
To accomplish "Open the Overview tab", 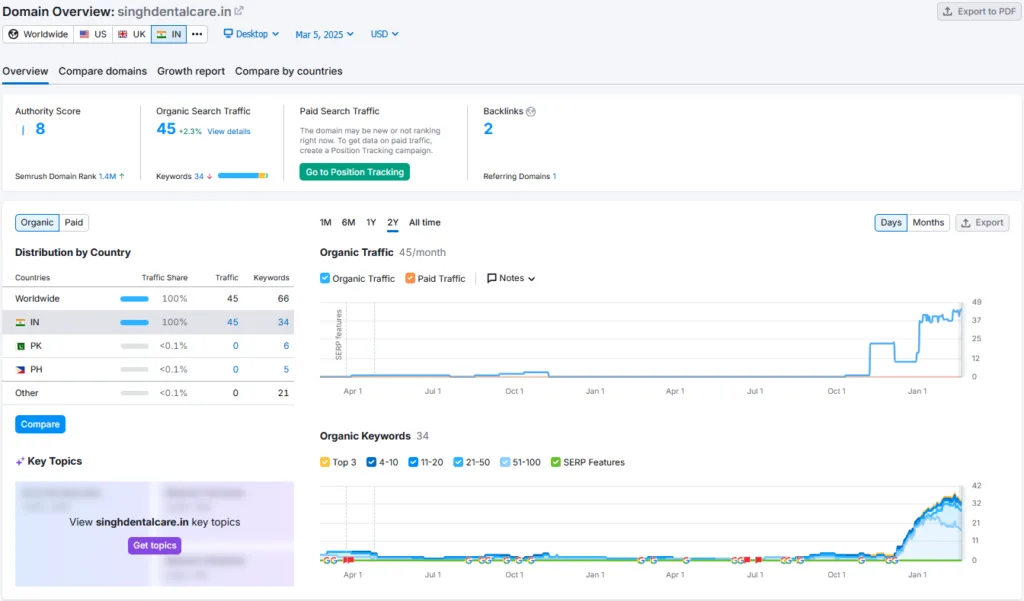I will tap(25, 71).
